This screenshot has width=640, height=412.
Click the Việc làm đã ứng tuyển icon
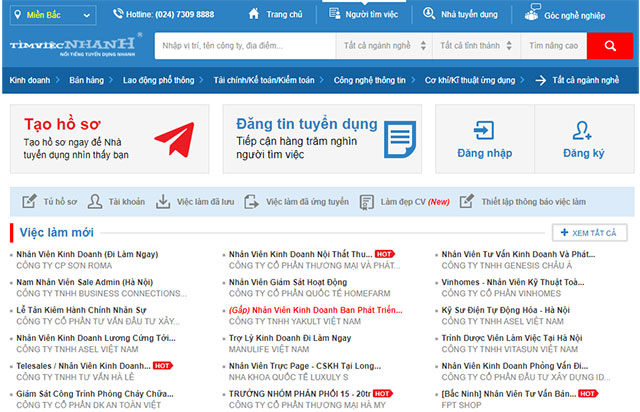(x=251, y=201)
